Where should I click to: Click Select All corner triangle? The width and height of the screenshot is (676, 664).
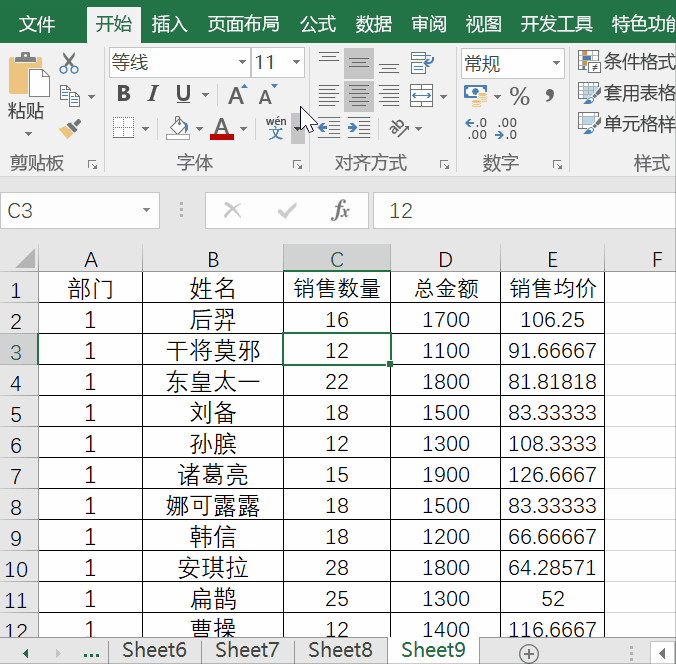click(25, 259)
